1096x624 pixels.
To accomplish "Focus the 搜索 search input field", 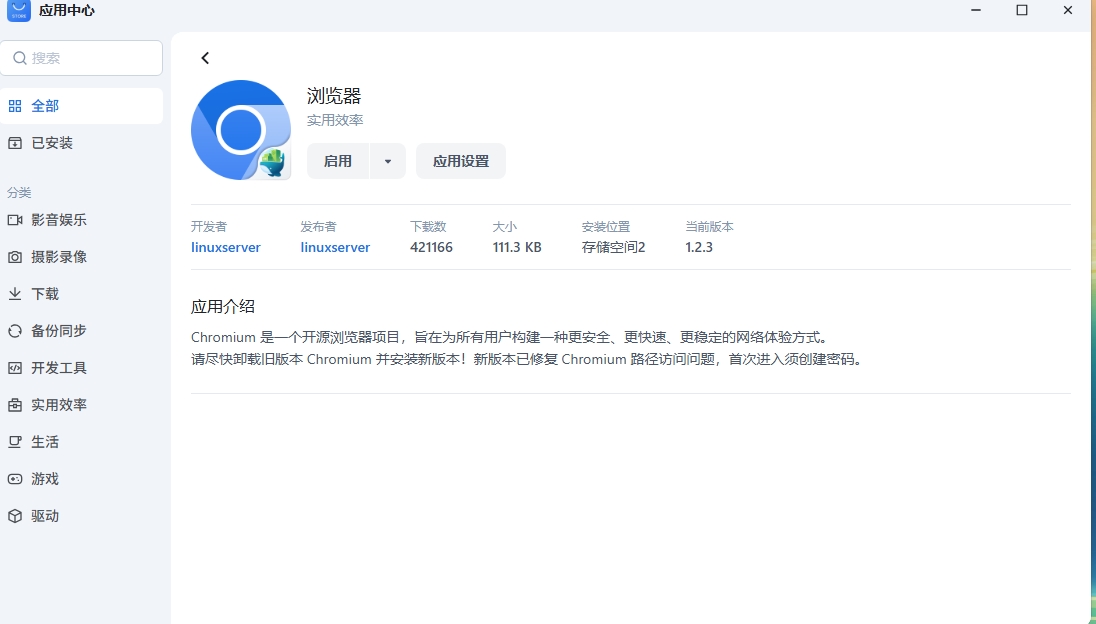I will pos(81,58).
